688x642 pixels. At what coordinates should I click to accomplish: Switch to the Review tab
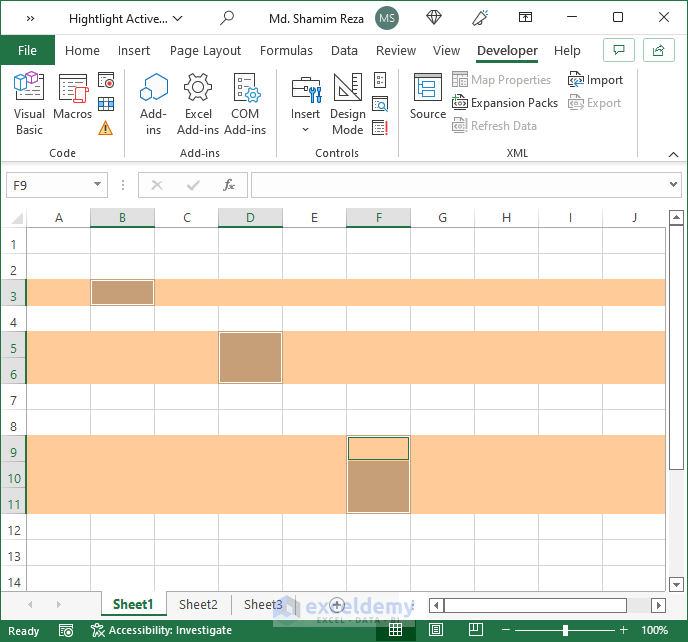pyautogui.click(x=396, y=50)
